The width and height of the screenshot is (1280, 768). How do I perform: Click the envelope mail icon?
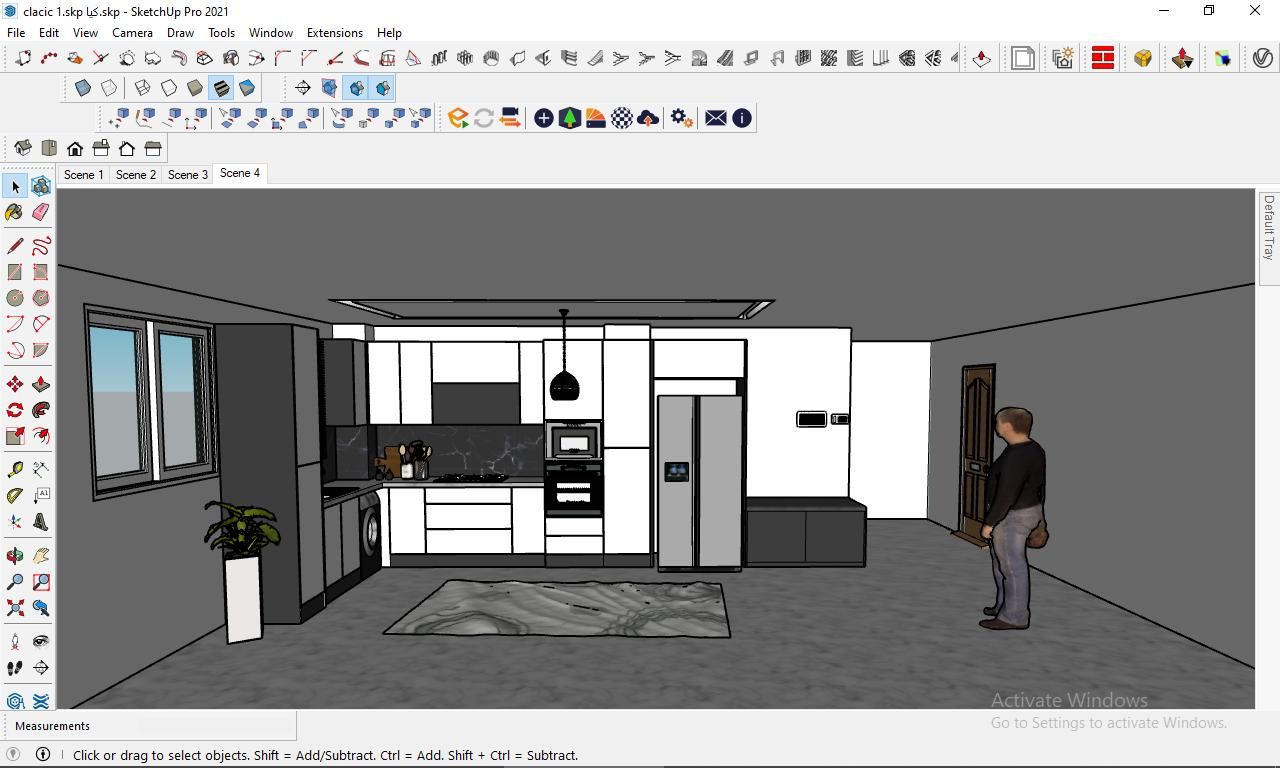pyautogui.click(x=716, y=118)
